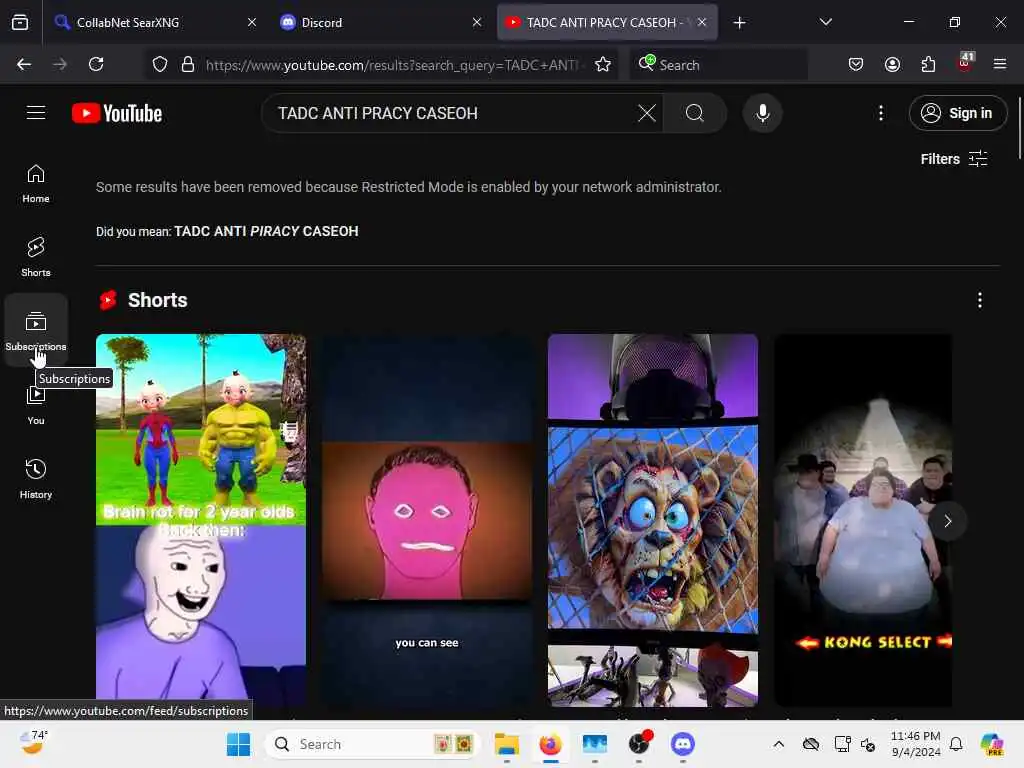Bookmark this page with the star

[x=603, y=64]
